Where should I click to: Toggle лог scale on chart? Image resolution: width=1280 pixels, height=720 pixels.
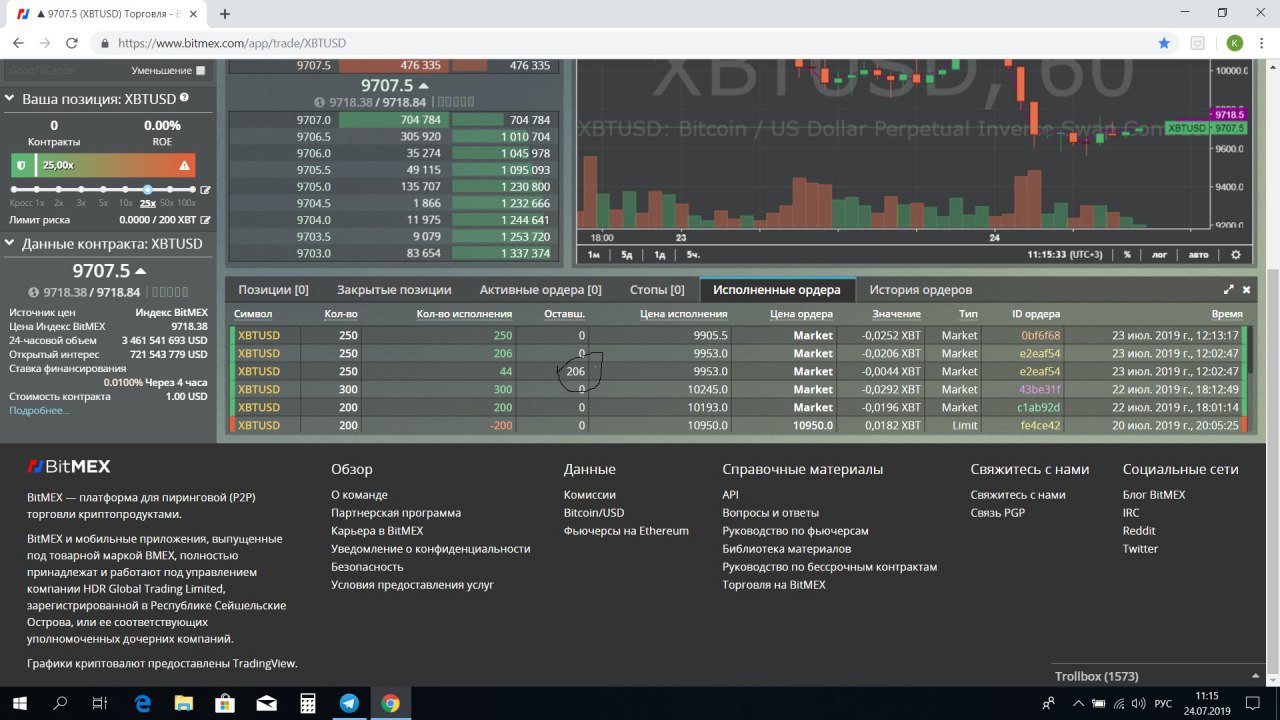click(1159, 254)
